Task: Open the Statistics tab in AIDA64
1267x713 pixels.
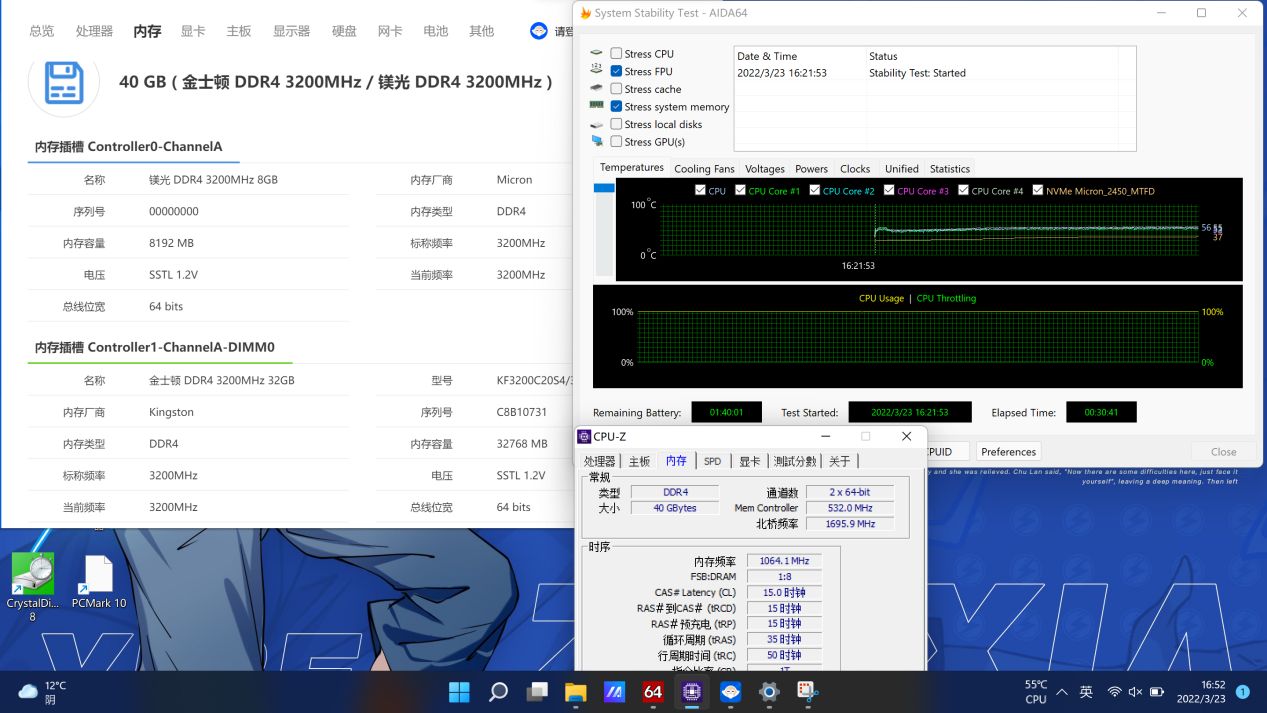Action: coord(949,169)
